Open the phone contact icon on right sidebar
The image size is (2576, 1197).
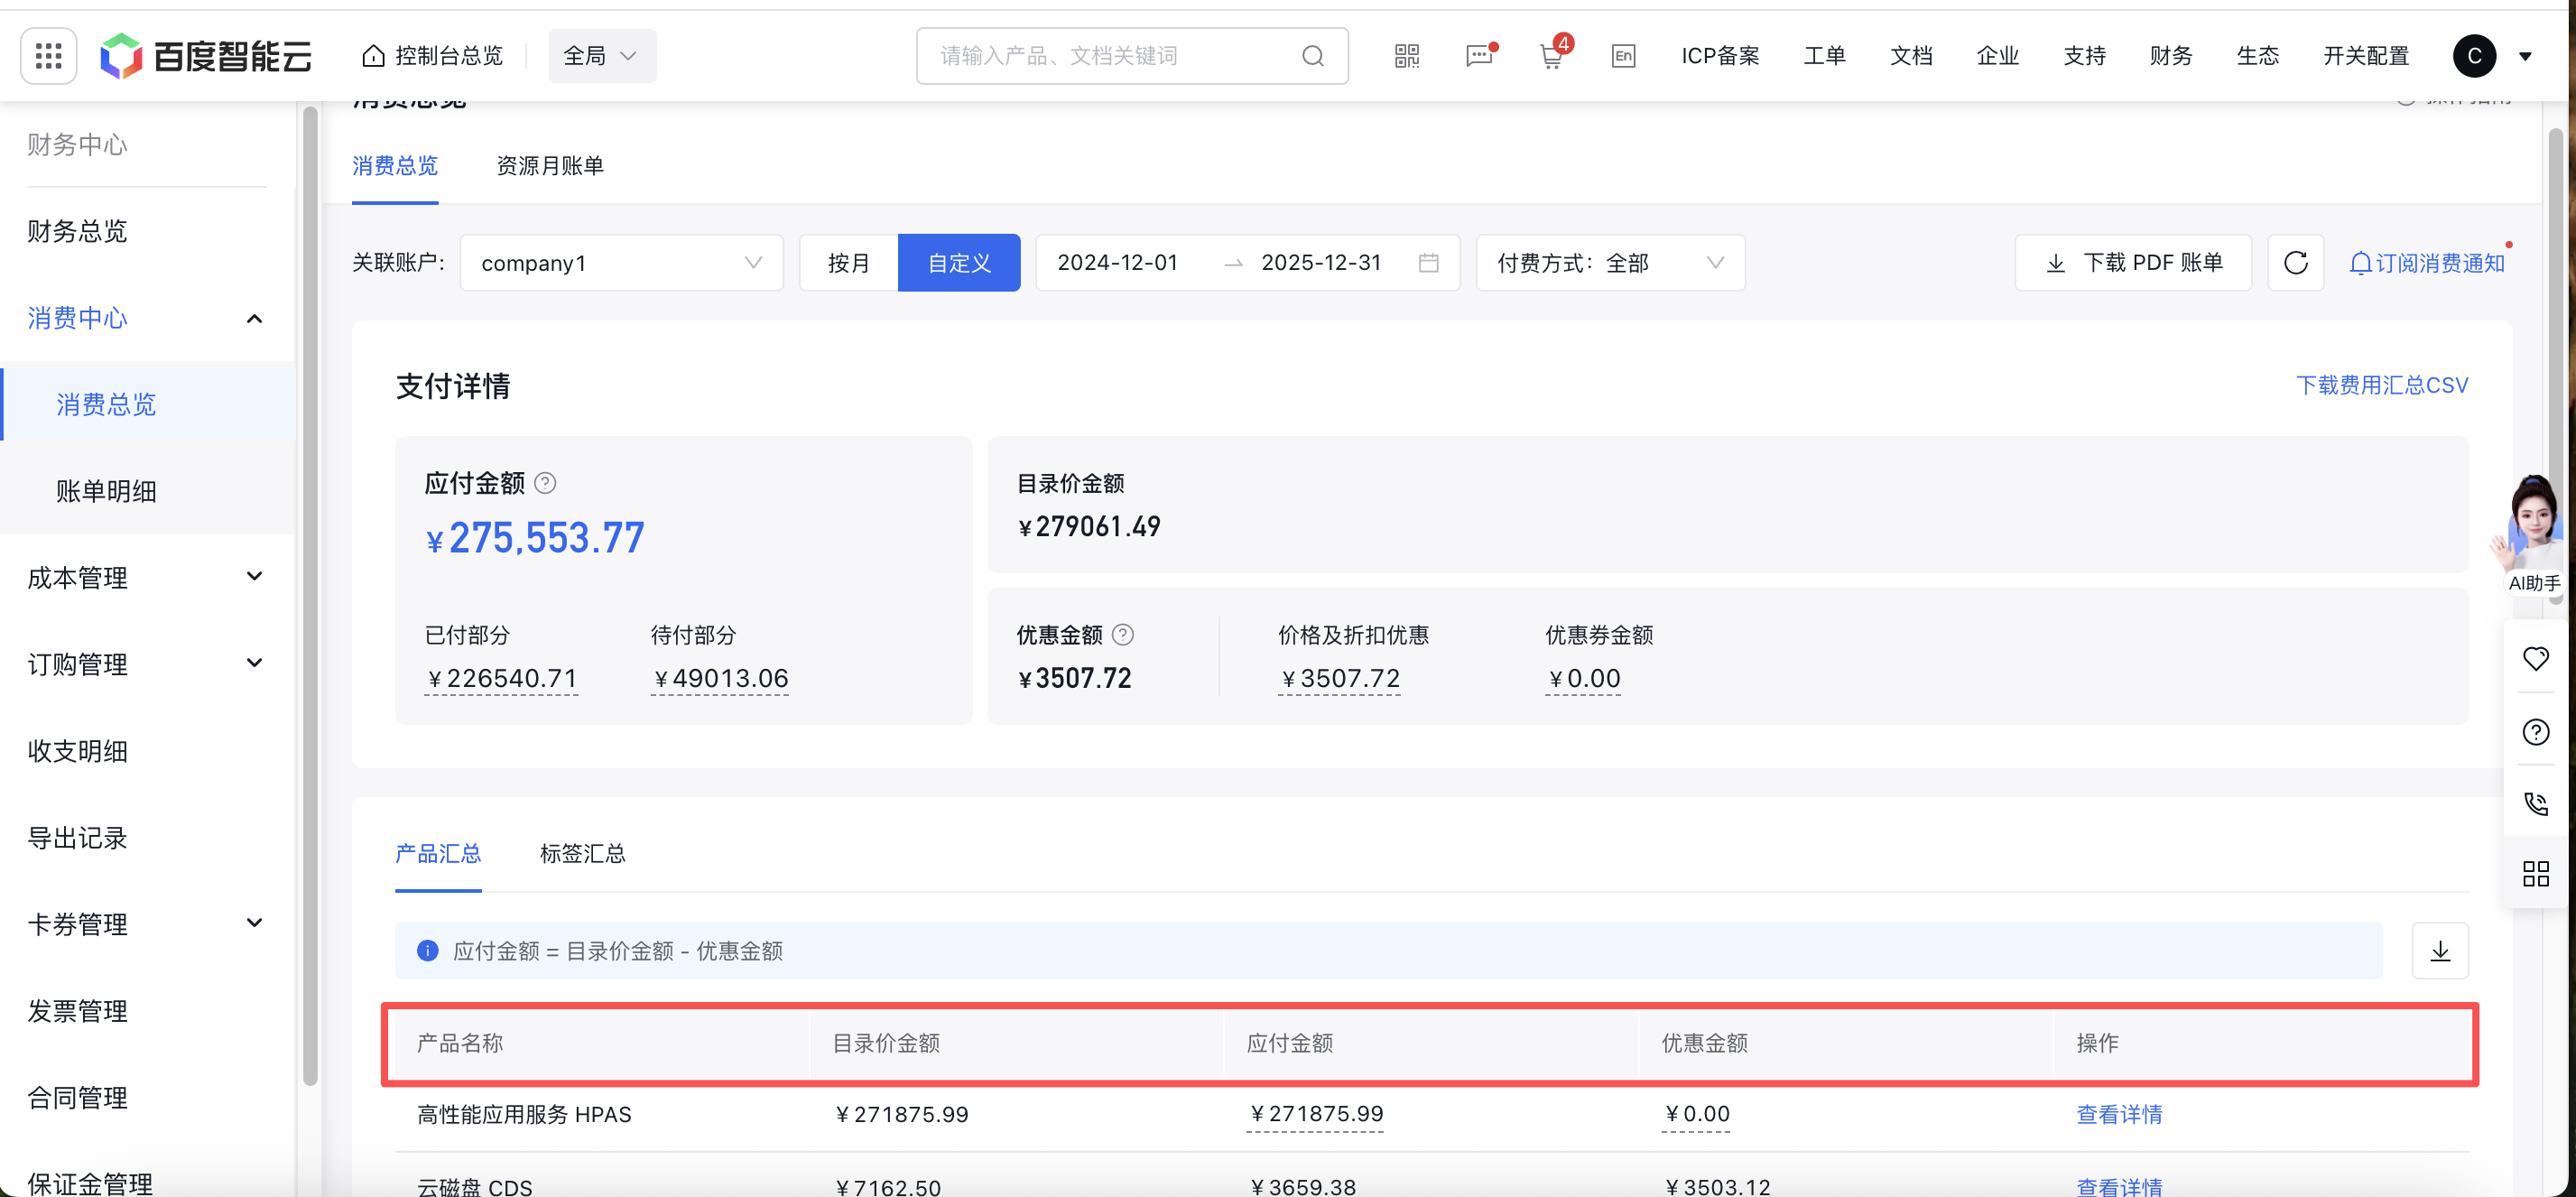[x=2535, y=803]
